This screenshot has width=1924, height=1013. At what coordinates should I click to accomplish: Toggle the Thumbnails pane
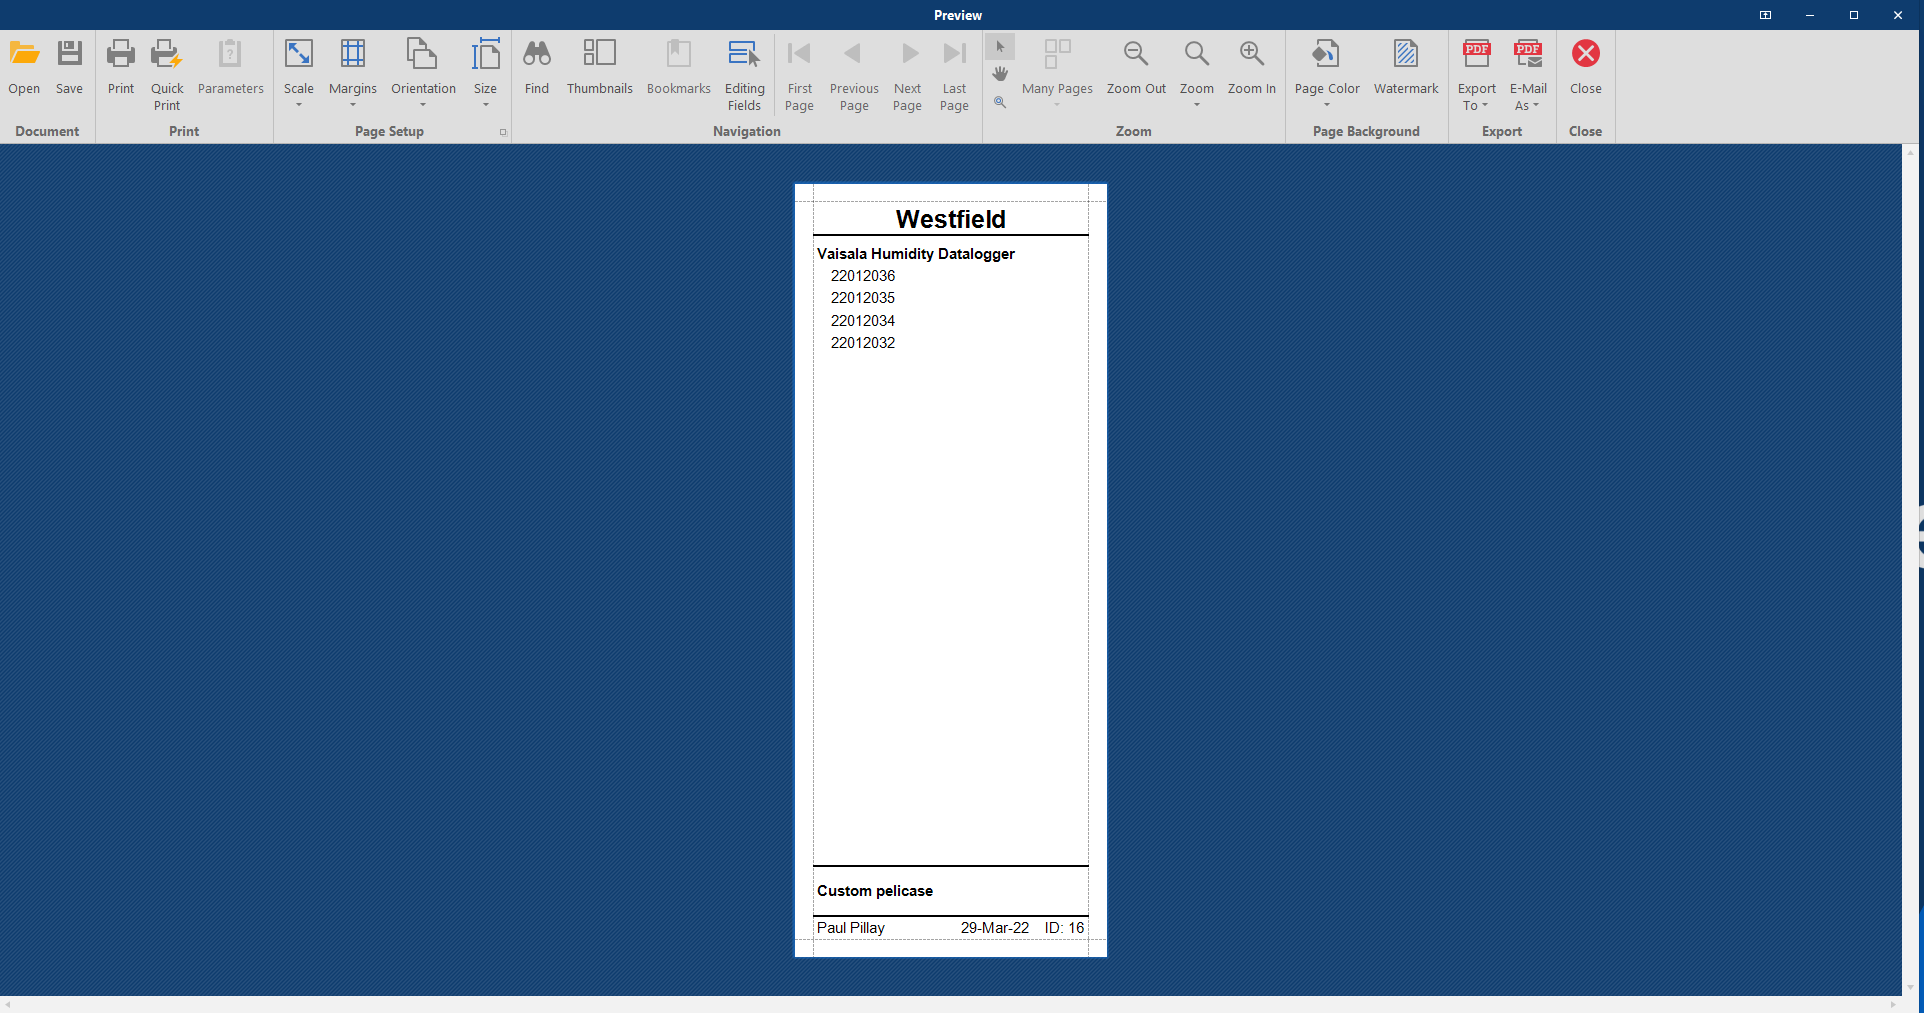(600, 54)
